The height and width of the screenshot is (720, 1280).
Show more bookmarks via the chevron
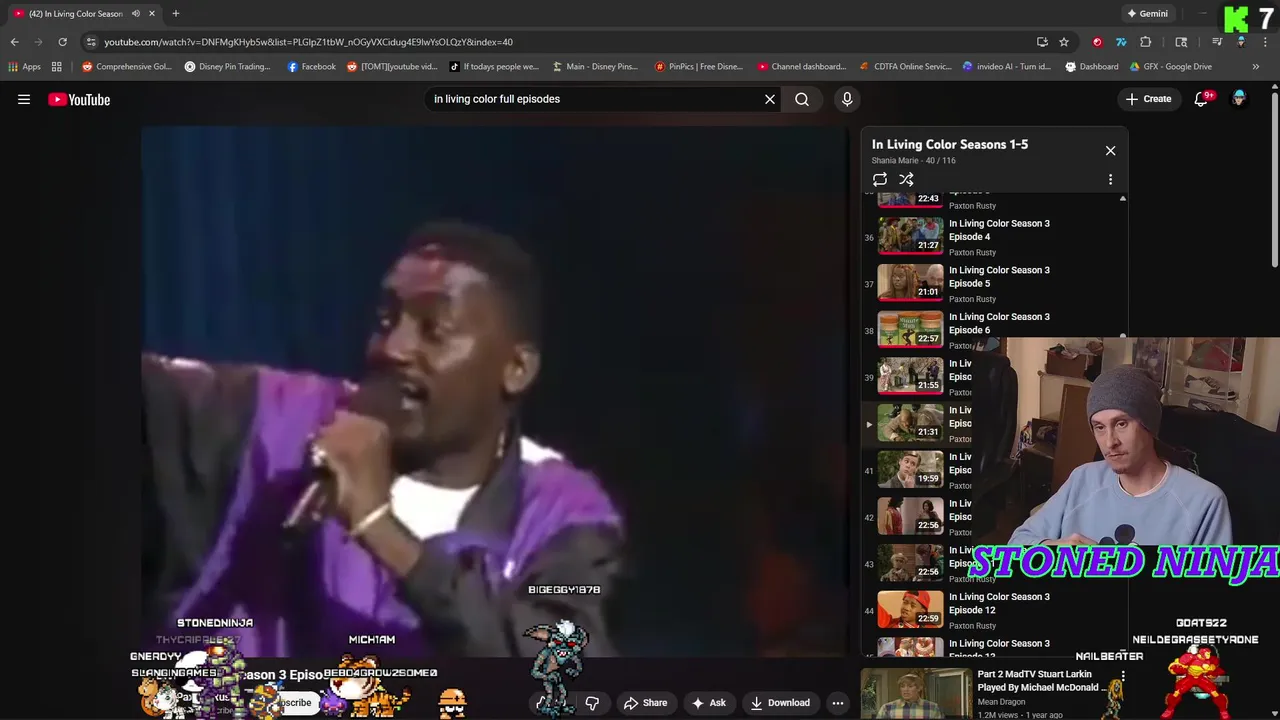coord(1256,67)
